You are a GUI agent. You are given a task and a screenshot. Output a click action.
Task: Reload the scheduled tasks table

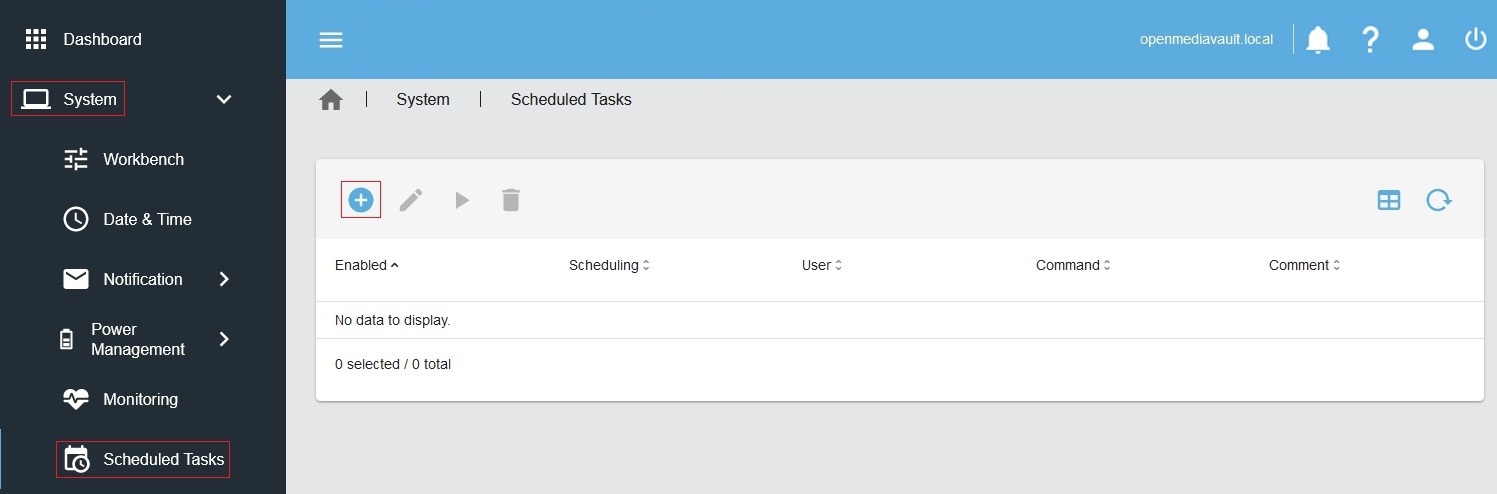point(1438,200)
